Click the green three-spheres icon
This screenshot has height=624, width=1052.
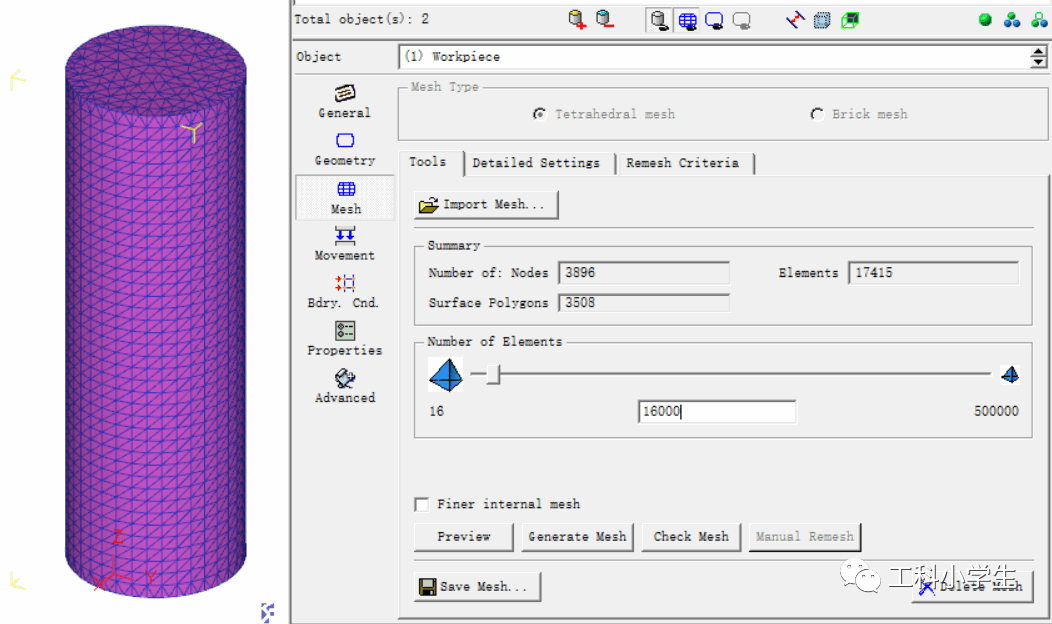click(1039, 20)
